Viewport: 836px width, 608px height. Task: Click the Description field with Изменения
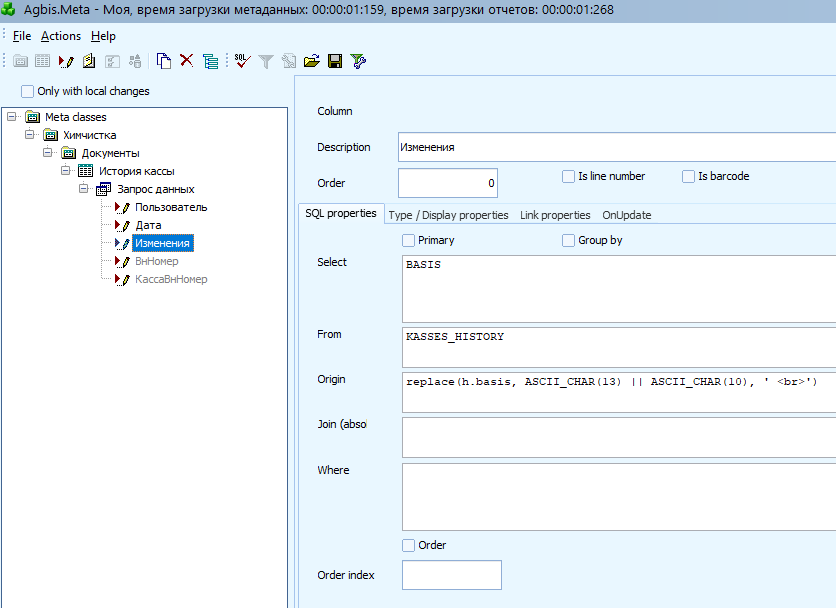[617, 147]
